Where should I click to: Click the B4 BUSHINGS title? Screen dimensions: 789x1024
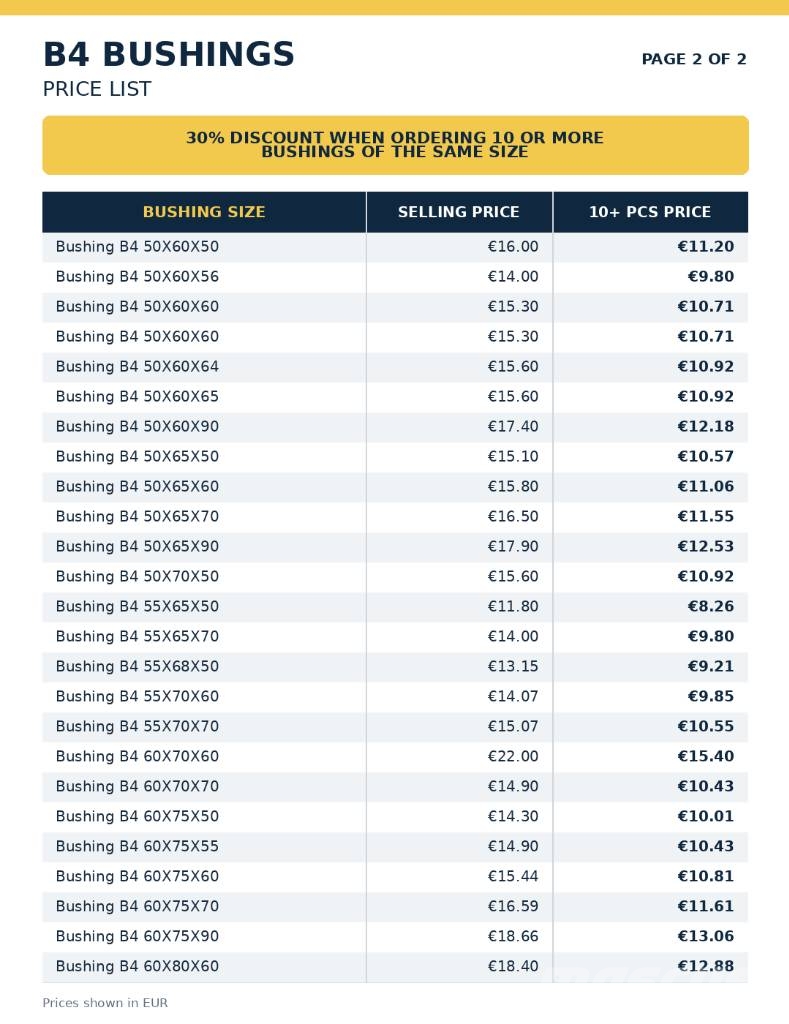point(169,54)
